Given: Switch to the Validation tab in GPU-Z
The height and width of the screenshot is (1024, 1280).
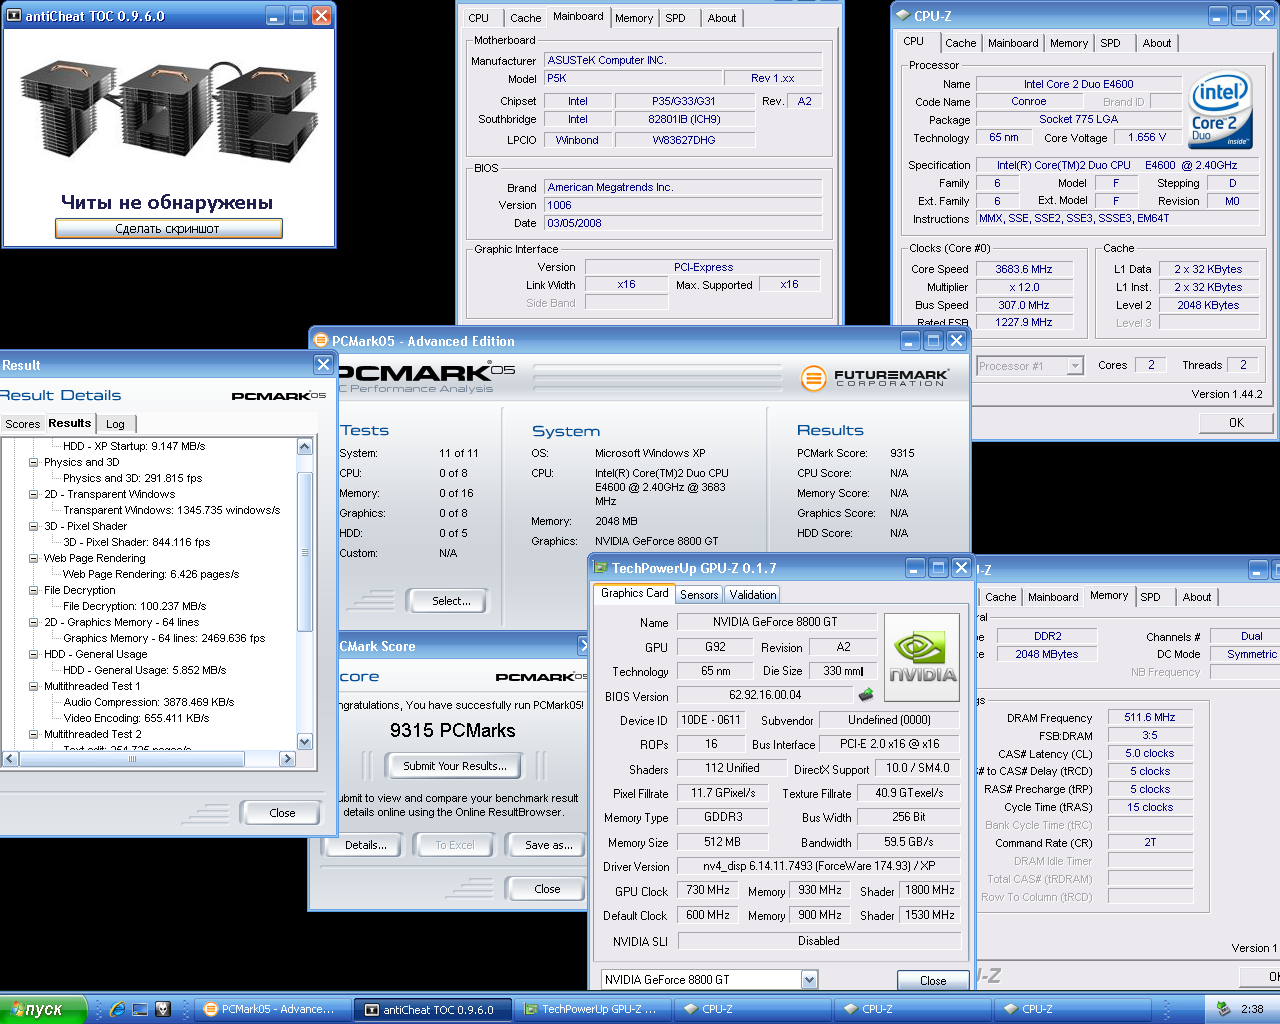Looking at the screenshot, I should pyautogui.click(x=753, y=594).
